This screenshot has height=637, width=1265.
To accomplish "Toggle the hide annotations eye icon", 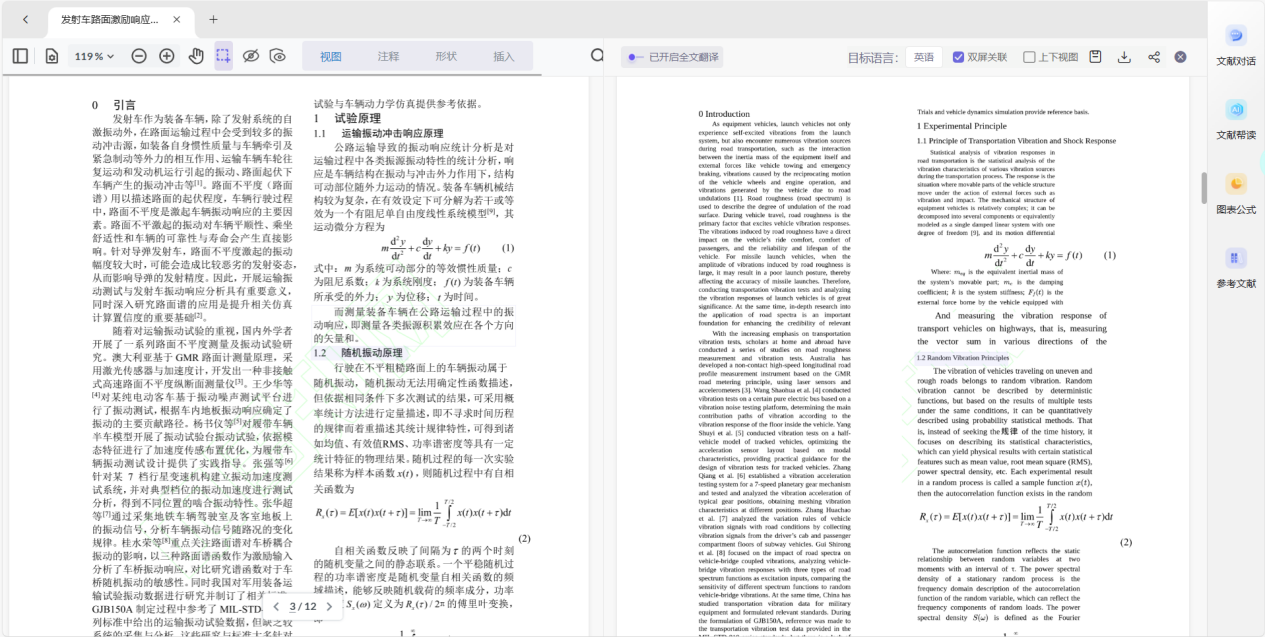I will click(251, 56).
